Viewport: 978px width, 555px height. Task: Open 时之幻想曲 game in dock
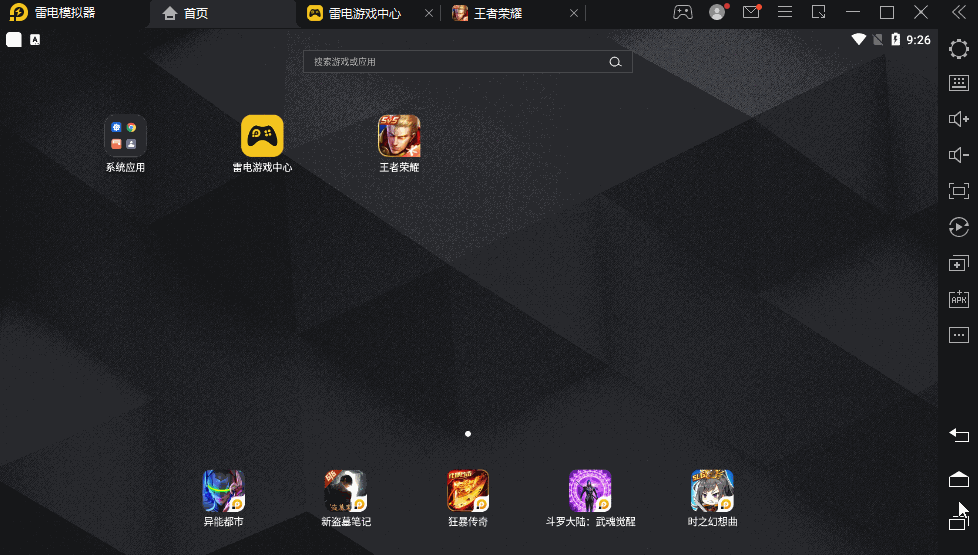712,491
